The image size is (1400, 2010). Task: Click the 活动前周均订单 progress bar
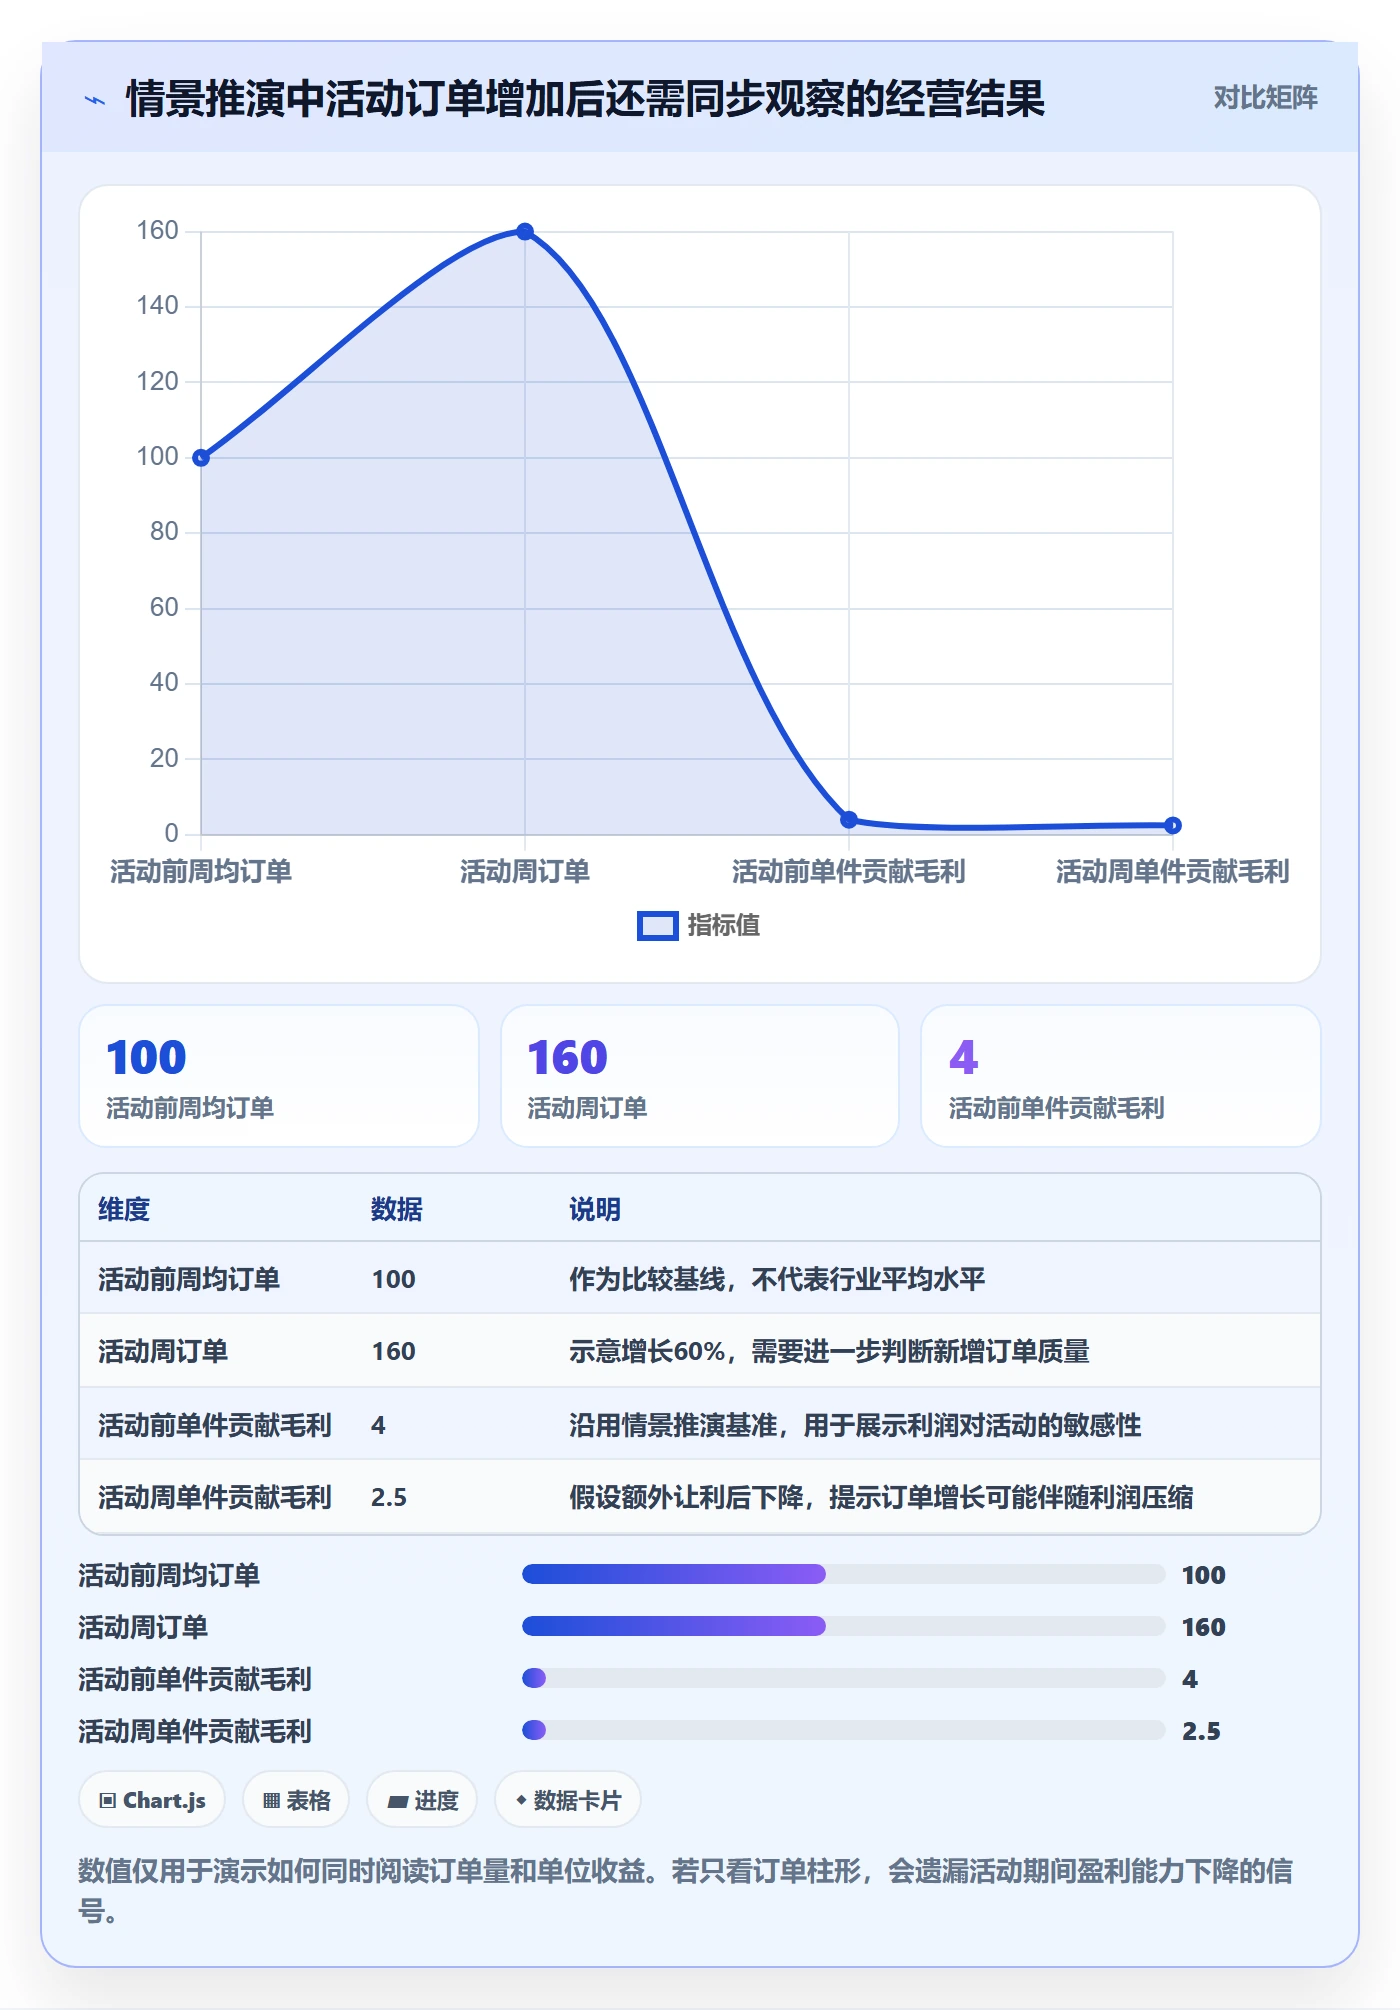click(843, 1574)
